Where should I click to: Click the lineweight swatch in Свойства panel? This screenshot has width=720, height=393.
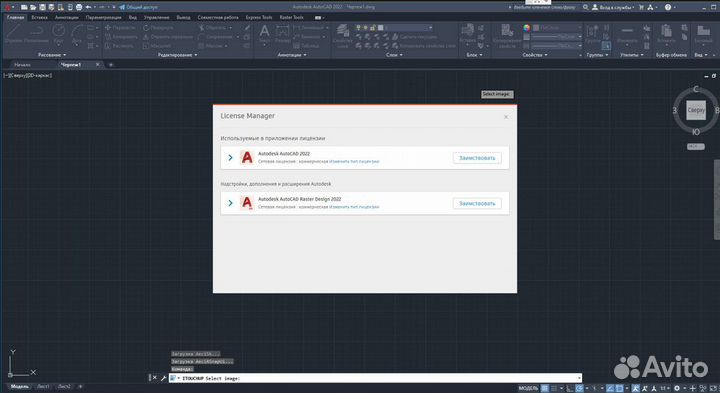[x=526, y=37]
